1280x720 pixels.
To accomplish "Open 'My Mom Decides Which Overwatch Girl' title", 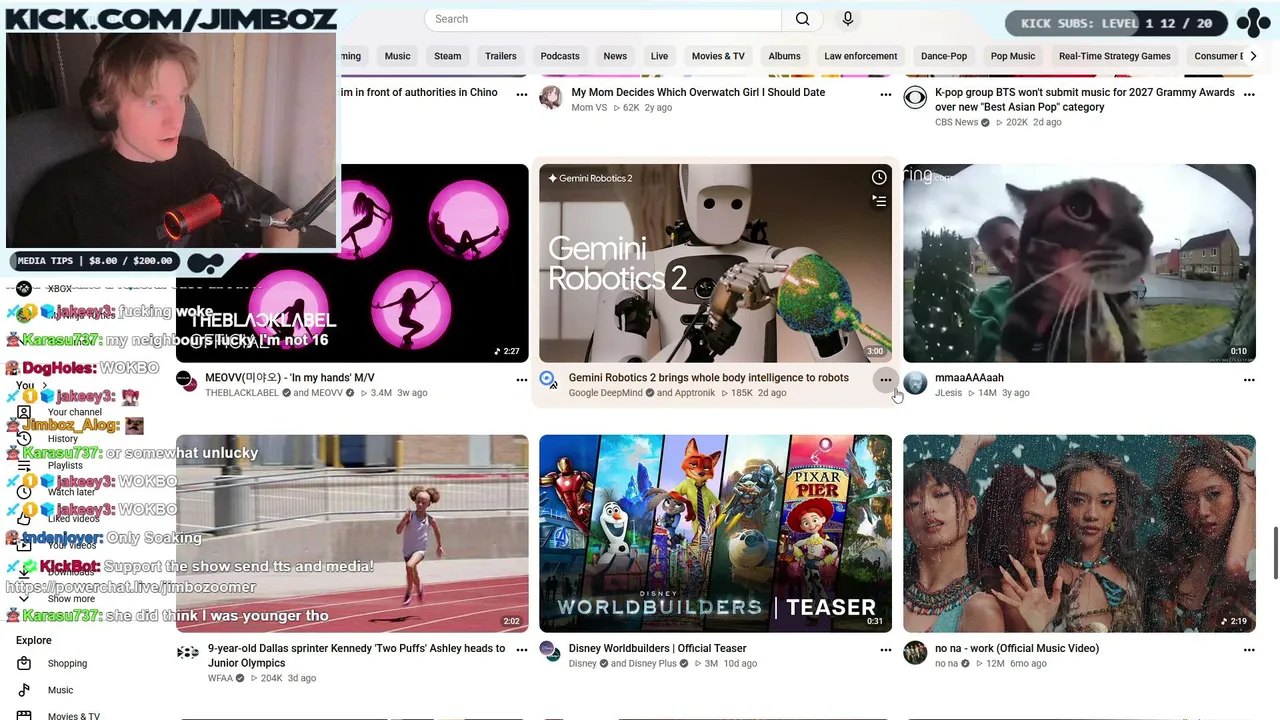I will tap(698, 92).
